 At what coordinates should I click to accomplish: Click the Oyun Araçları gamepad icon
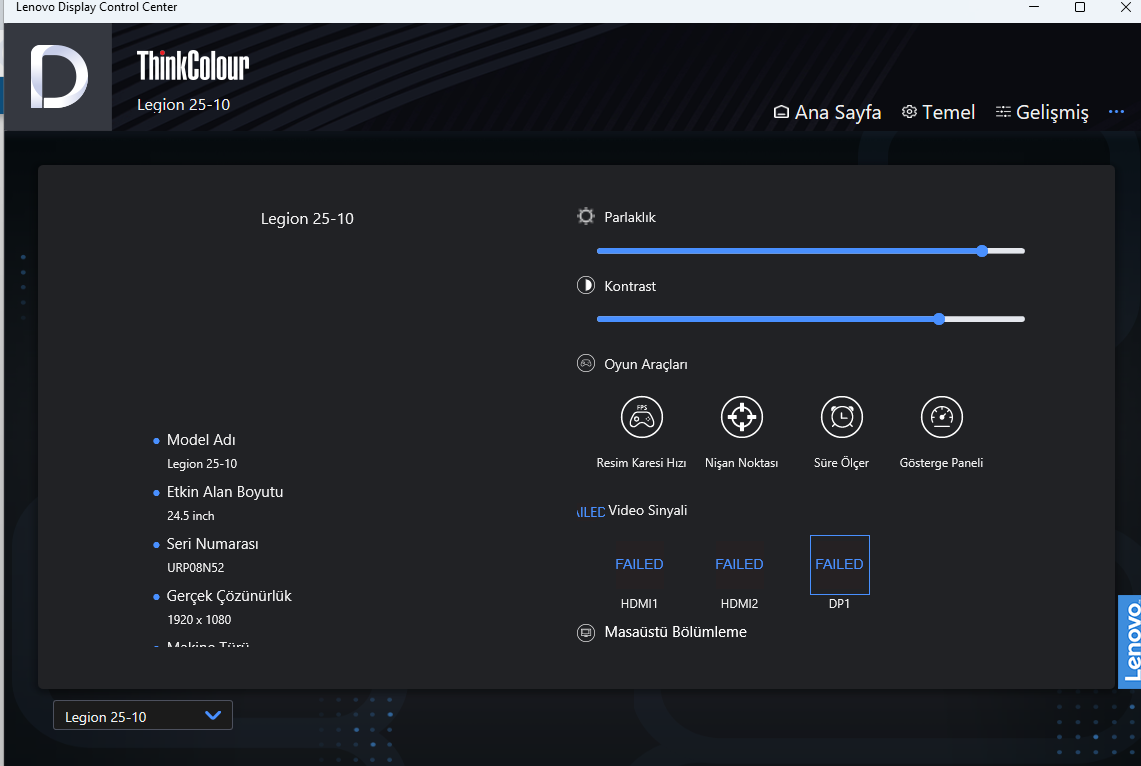pos(586,363)
